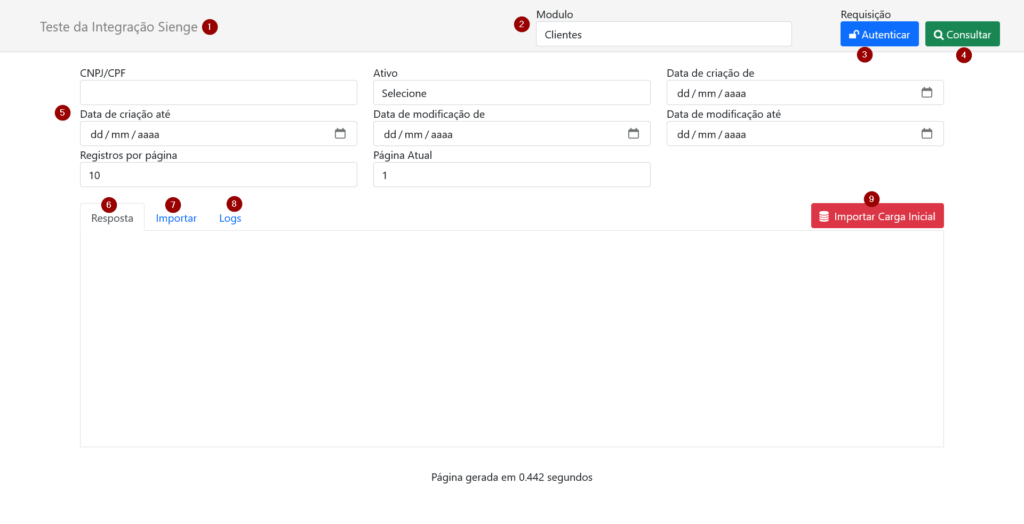Switch to the Importar tab
This screenshot has height=524, width=1024.
click(x=176, y=218)
